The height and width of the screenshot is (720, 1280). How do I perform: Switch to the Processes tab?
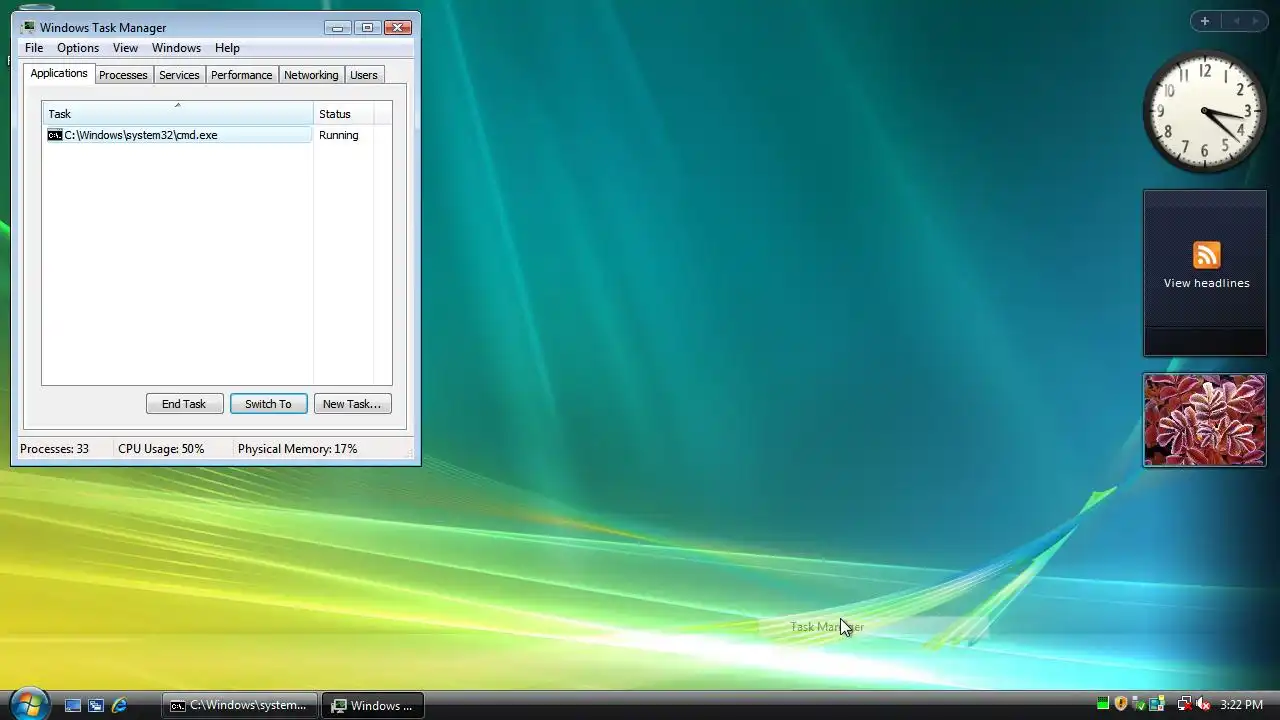[x=123, y=75]
